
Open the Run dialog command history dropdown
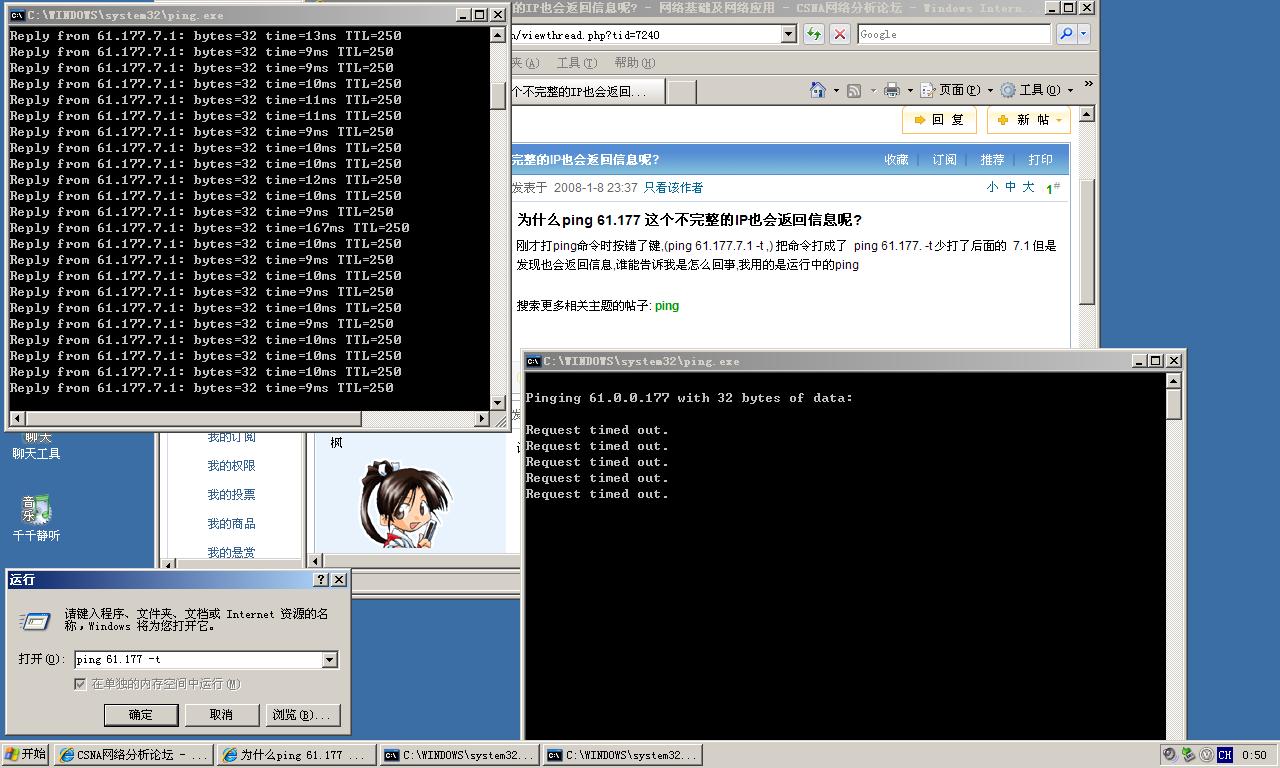(331, 660)
